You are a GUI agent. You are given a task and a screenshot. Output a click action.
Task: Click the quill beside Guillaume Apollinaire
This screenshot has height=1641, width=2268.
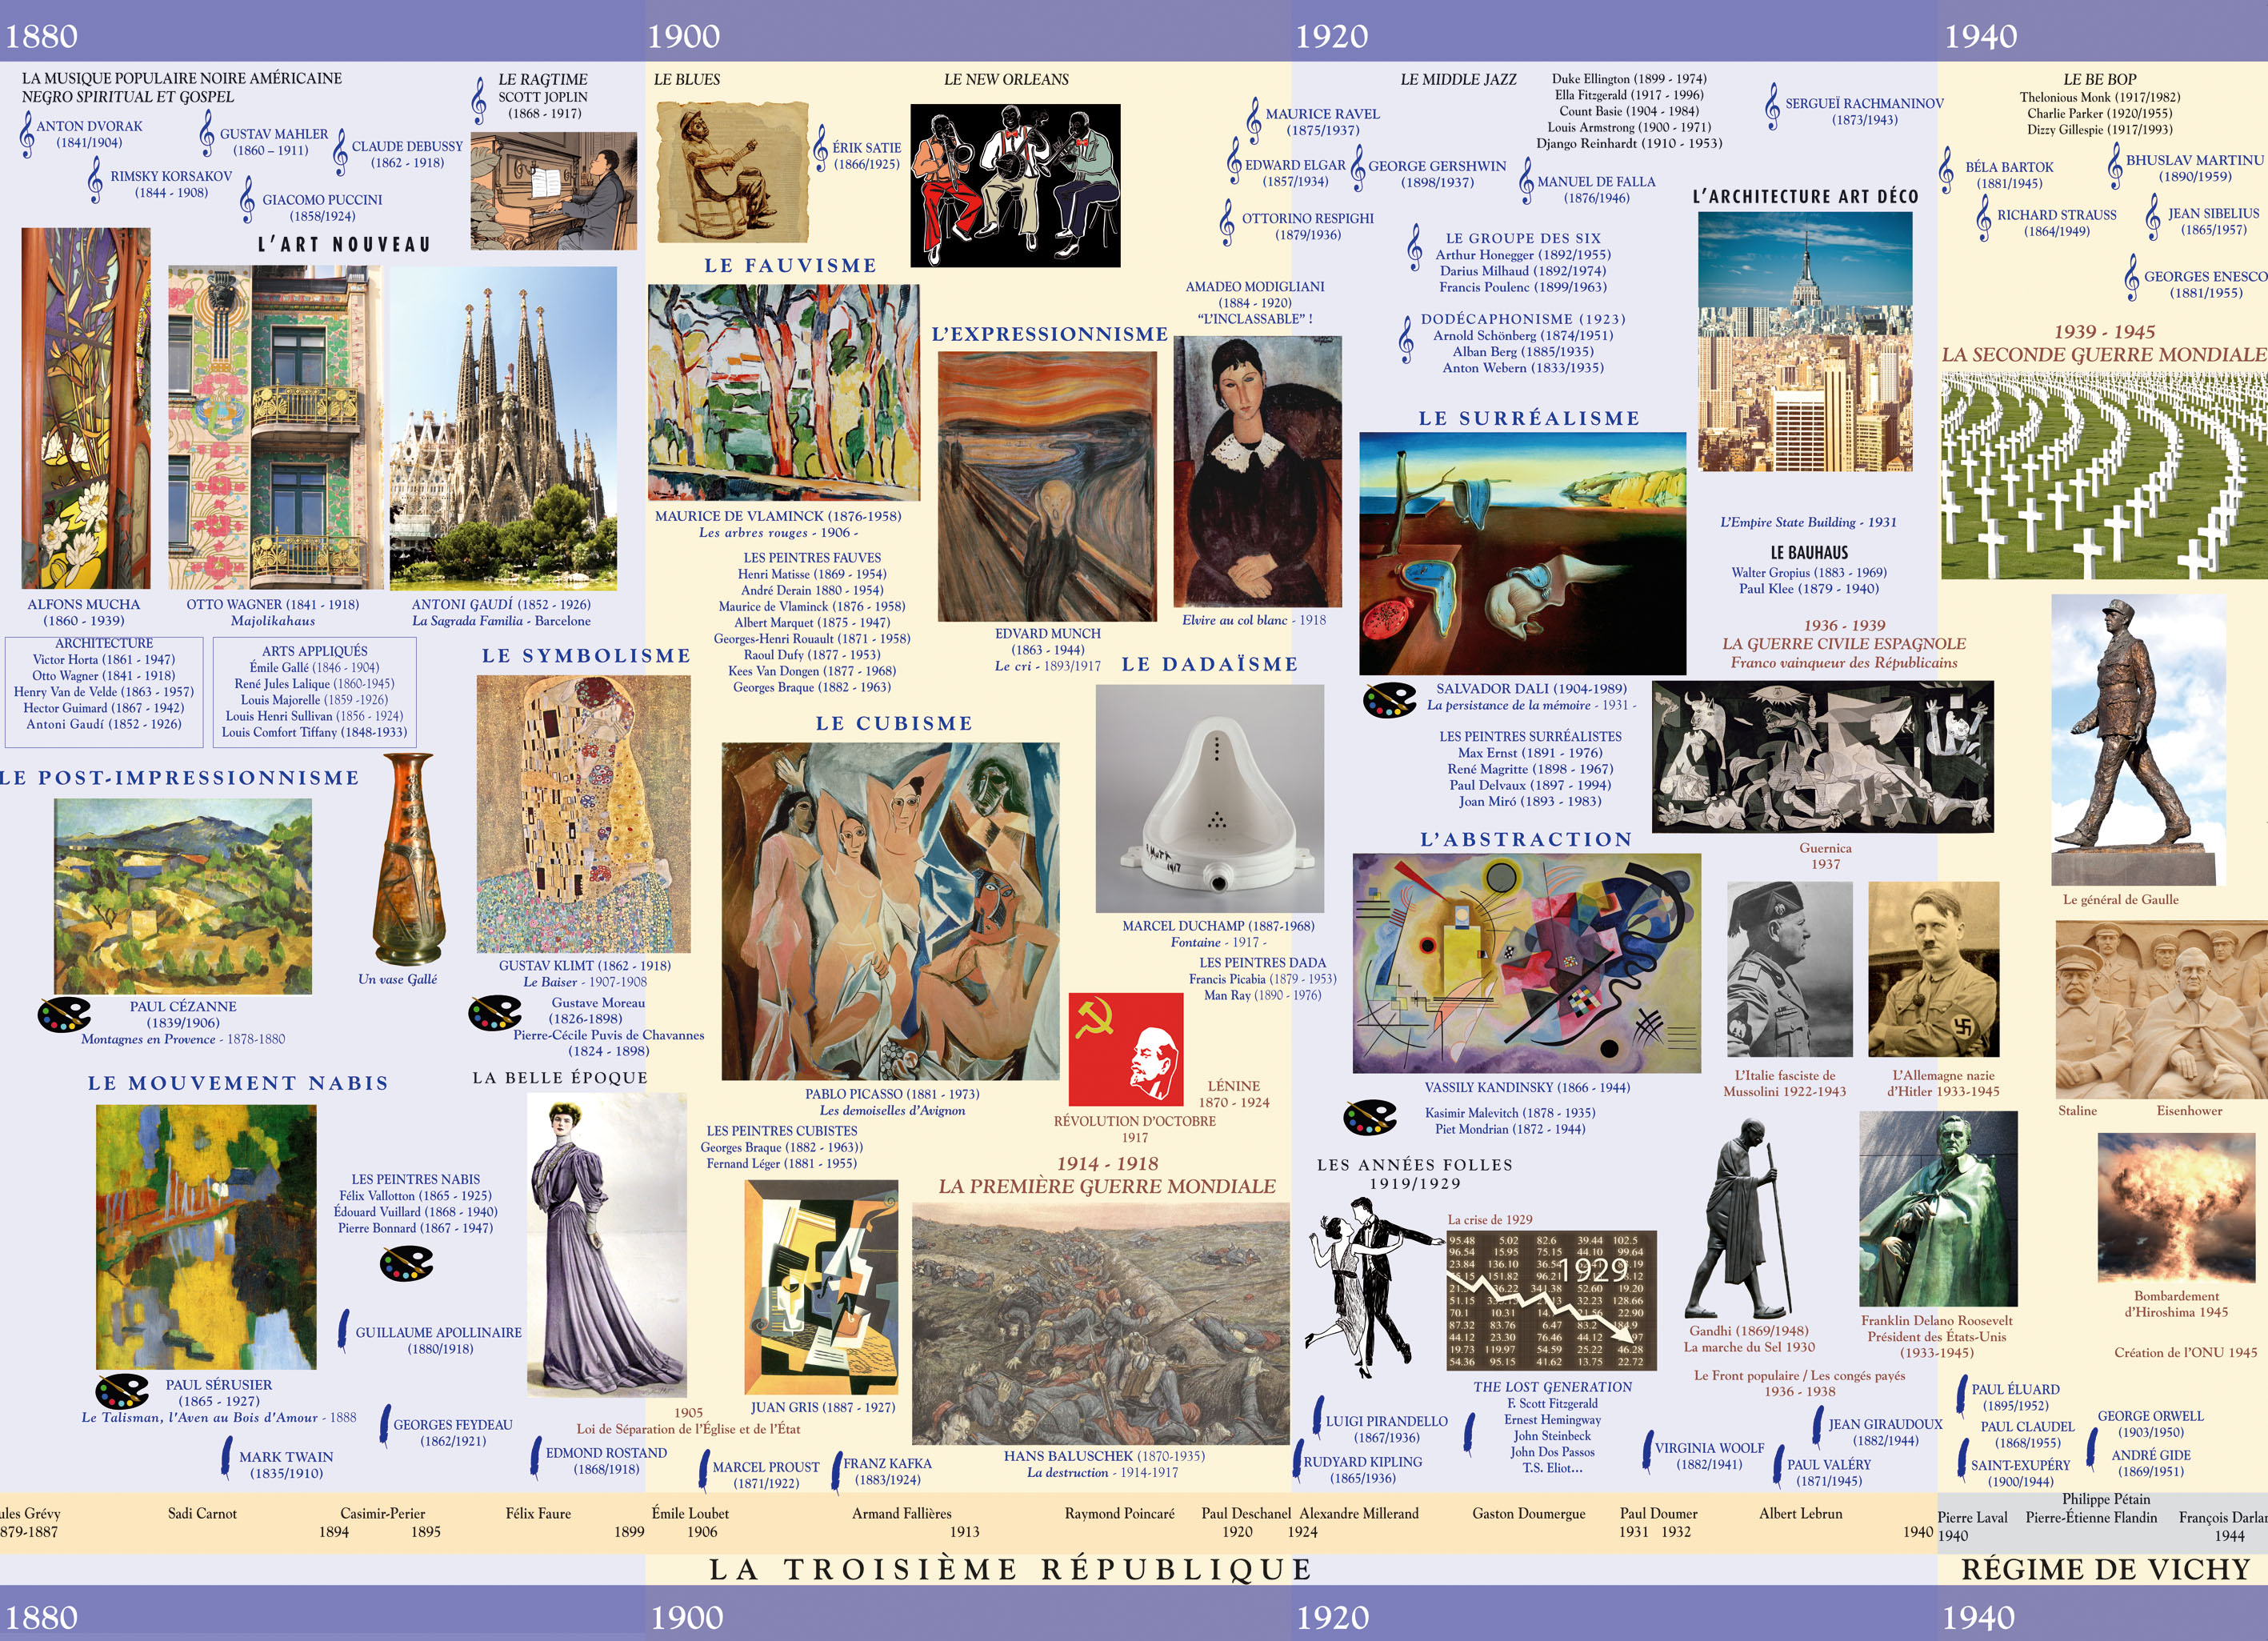[344, 1331]
